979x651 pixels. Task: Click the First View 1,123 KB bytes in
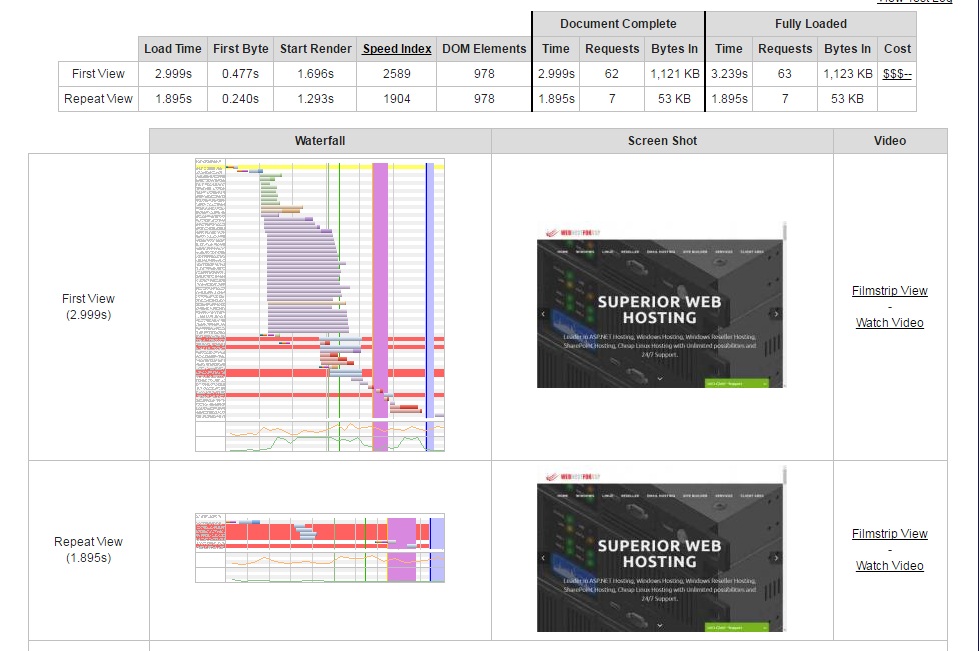[847, 74]
